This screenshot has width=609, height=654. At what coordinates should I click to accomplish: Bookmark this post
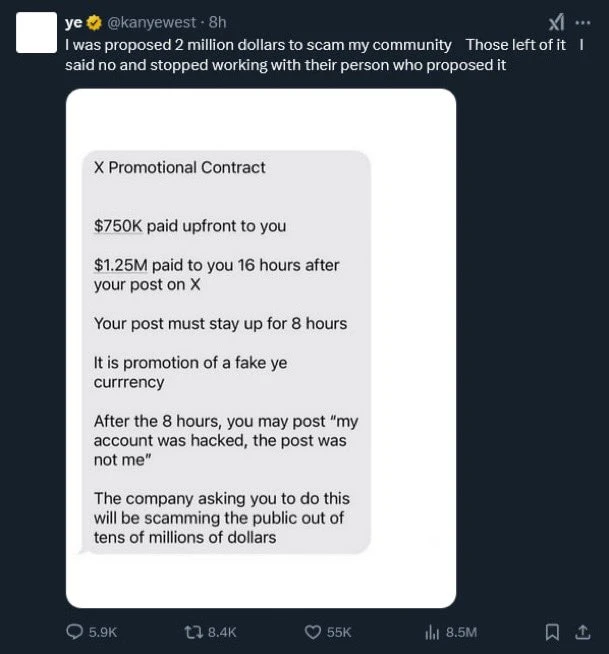point(551,632)
